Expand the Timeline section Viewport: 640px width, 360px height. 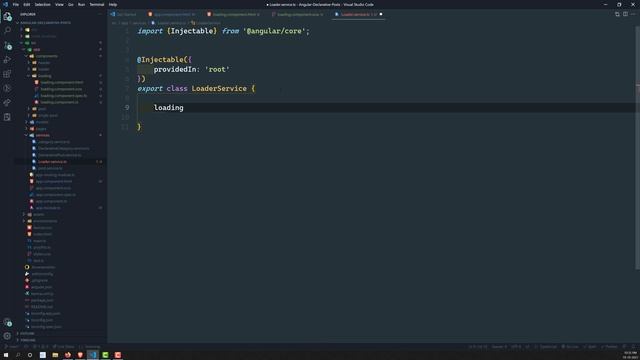pyautogui.click(x=28, y=340)
